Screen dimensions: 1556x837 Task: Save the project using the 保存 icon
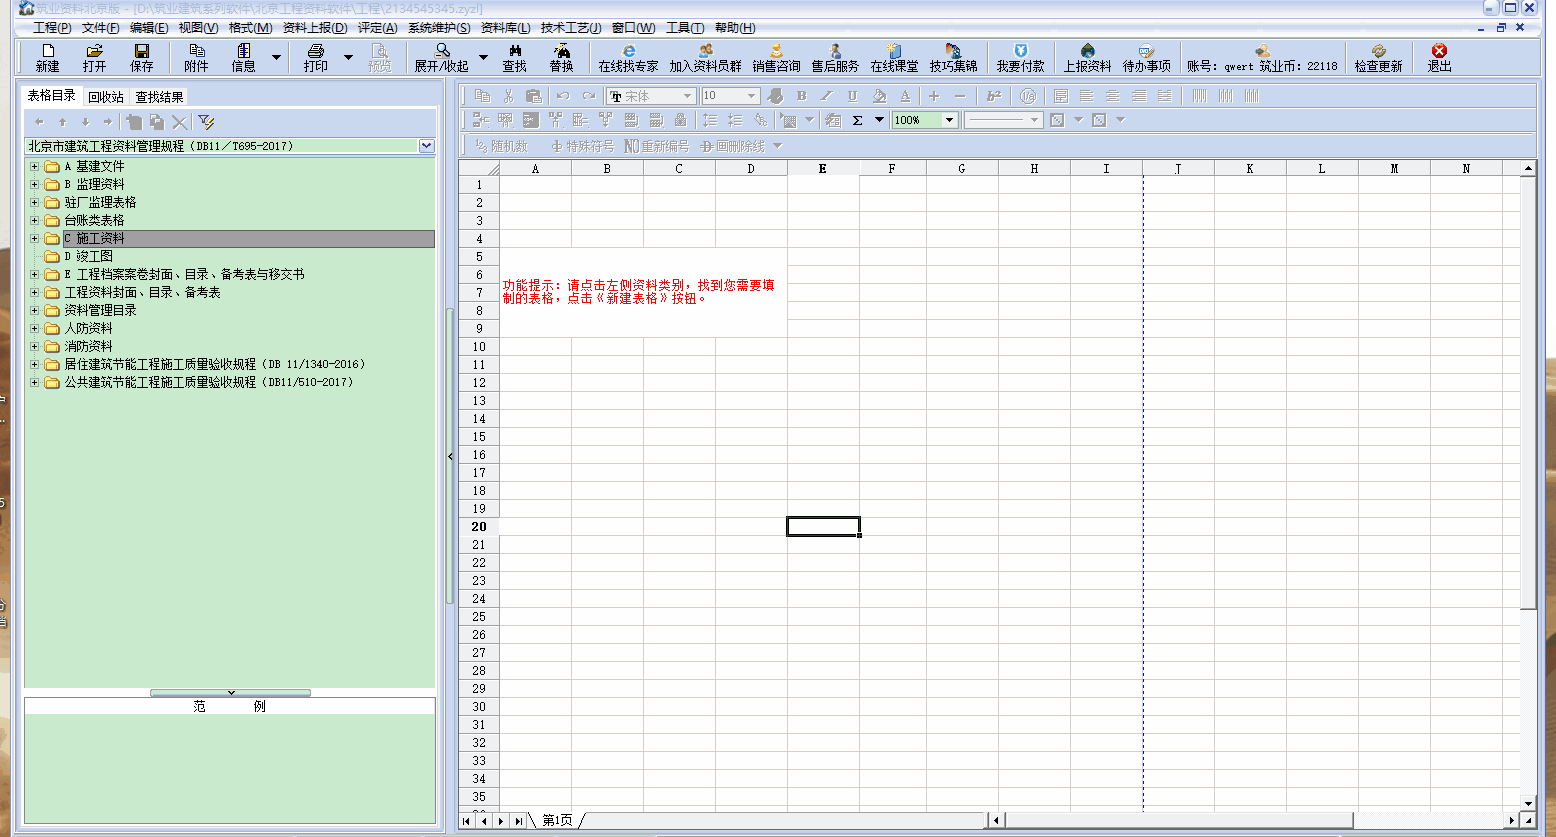(141, 57)
